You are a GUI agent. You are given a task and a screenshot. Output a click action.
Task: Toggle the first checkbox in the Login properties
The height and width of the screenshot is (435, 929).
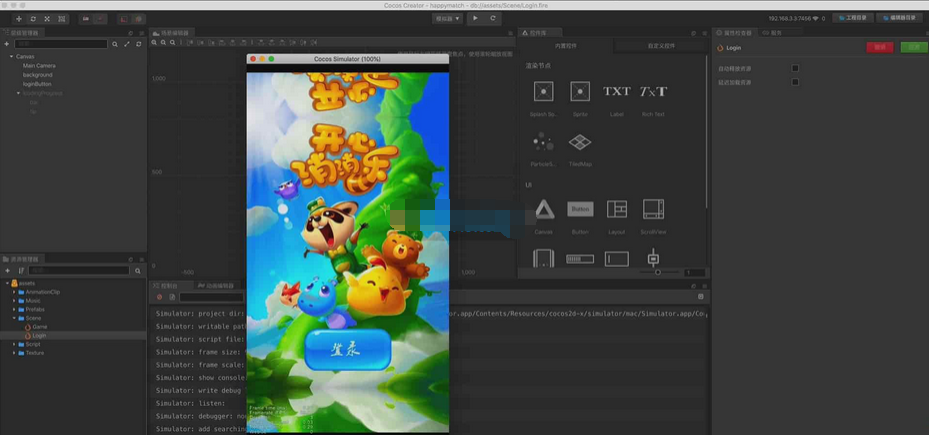[795, 68]
